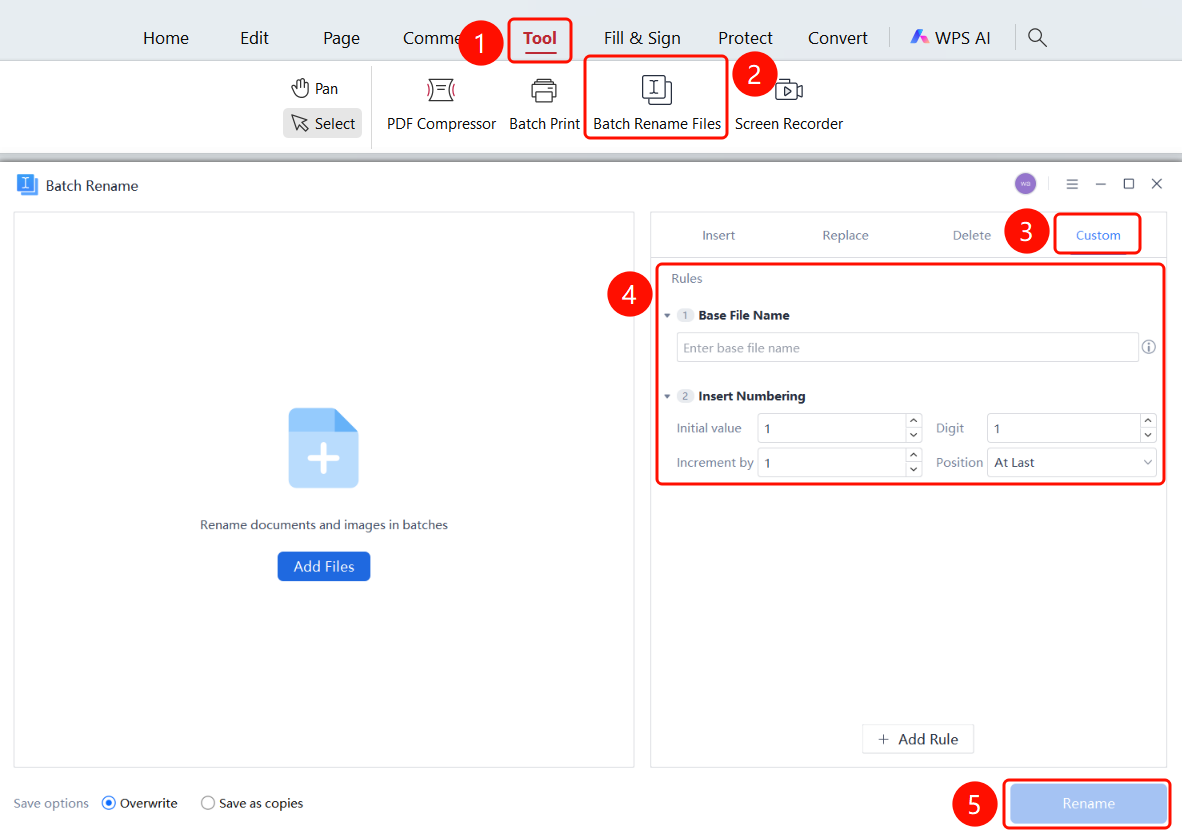The image size is (1182, 836).
Task: Click the Digit number field
Action: coord(1064,428)
